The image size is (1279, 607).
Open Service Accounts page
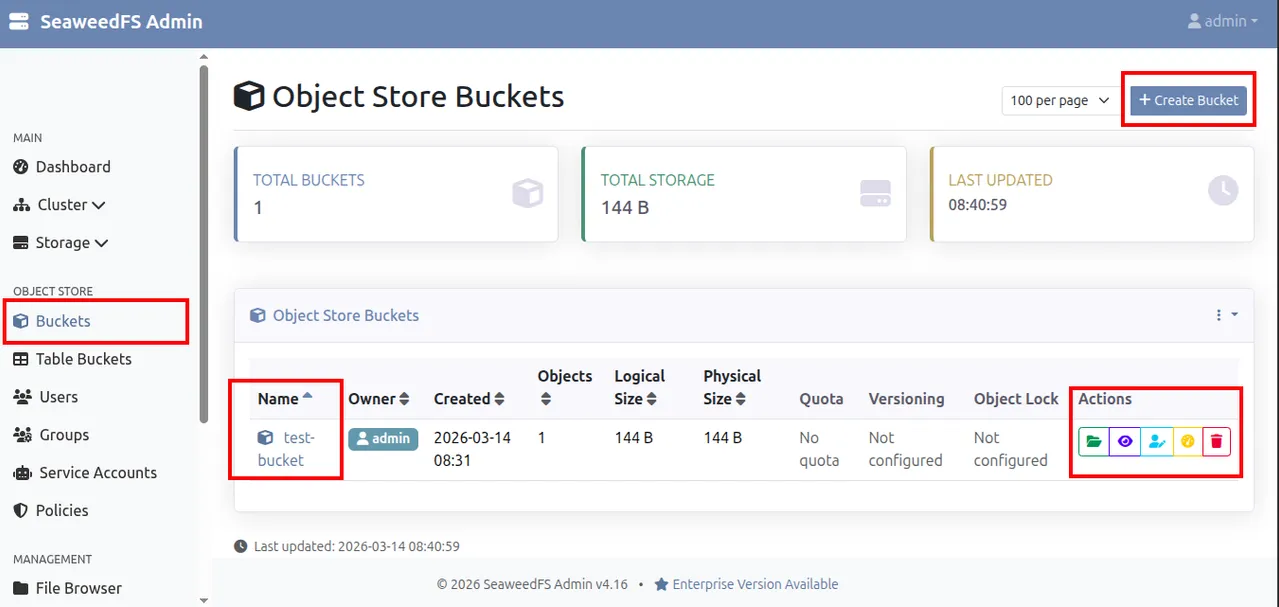click(85, 473)
